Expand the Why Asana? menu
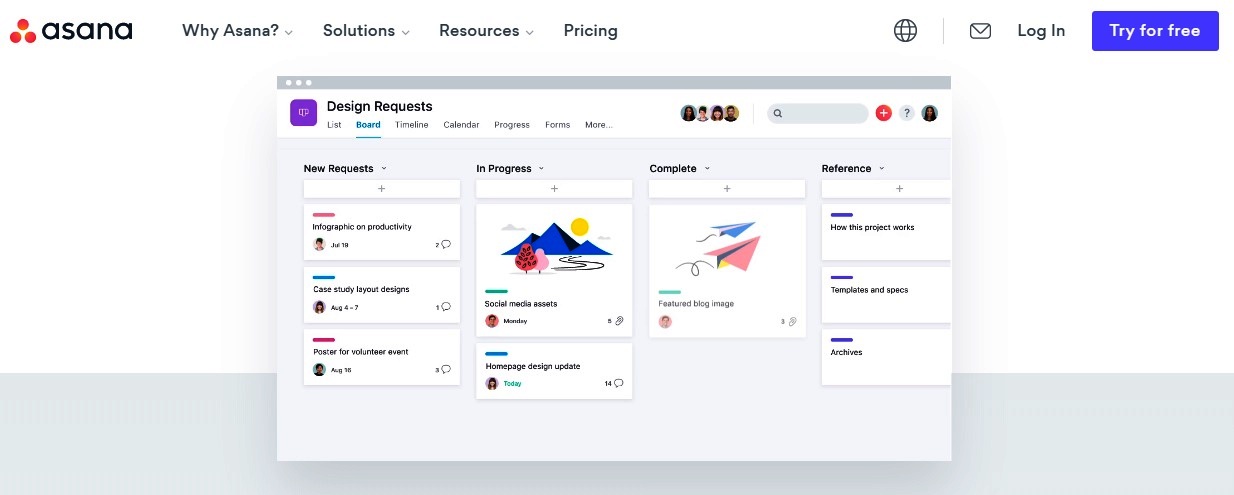The width and height of the screenshot is (1234, 495). 237,31
